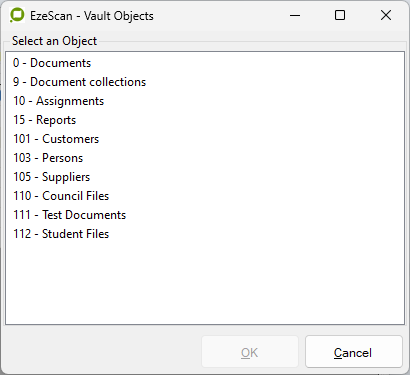The height and width of the screenshot is (375, 410).
Task: Click empty footer area left of OK button
Action: click(x=102, y=352)
